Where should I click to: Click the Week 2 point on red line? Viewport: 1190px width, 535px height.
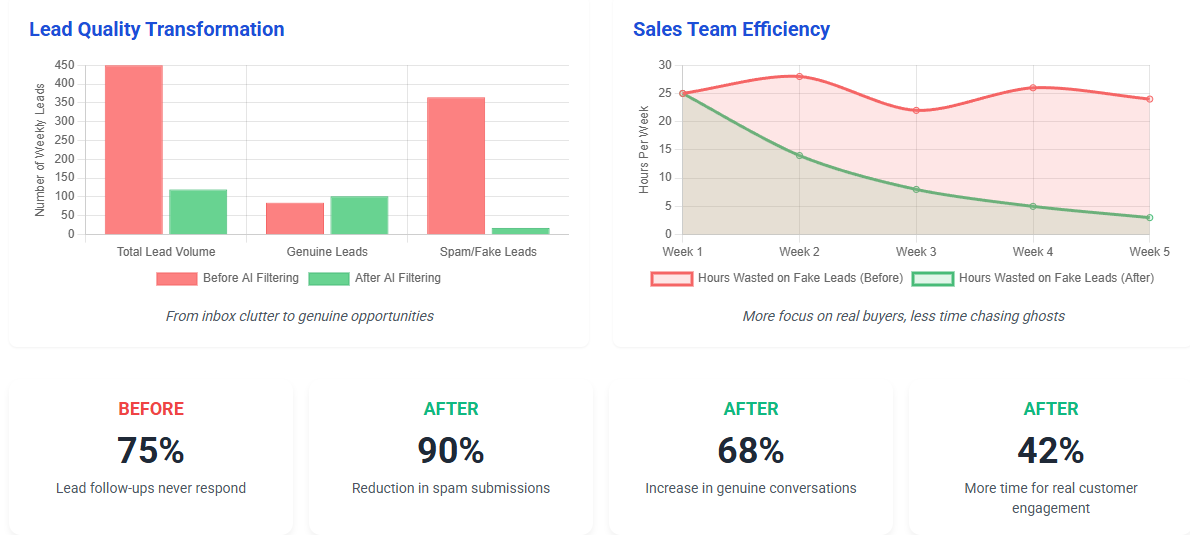pos(799,76)
